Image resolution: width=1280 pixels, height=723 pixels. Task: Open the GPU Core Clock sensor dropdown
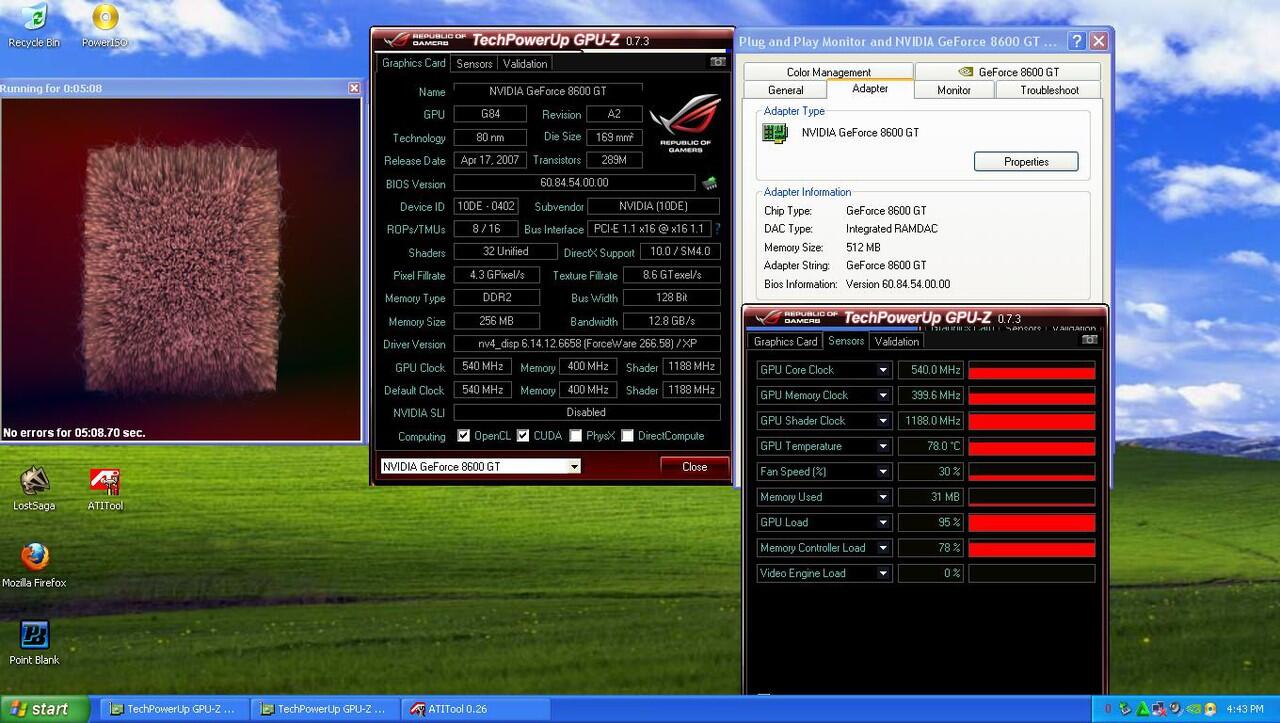[x=883, y=370]
